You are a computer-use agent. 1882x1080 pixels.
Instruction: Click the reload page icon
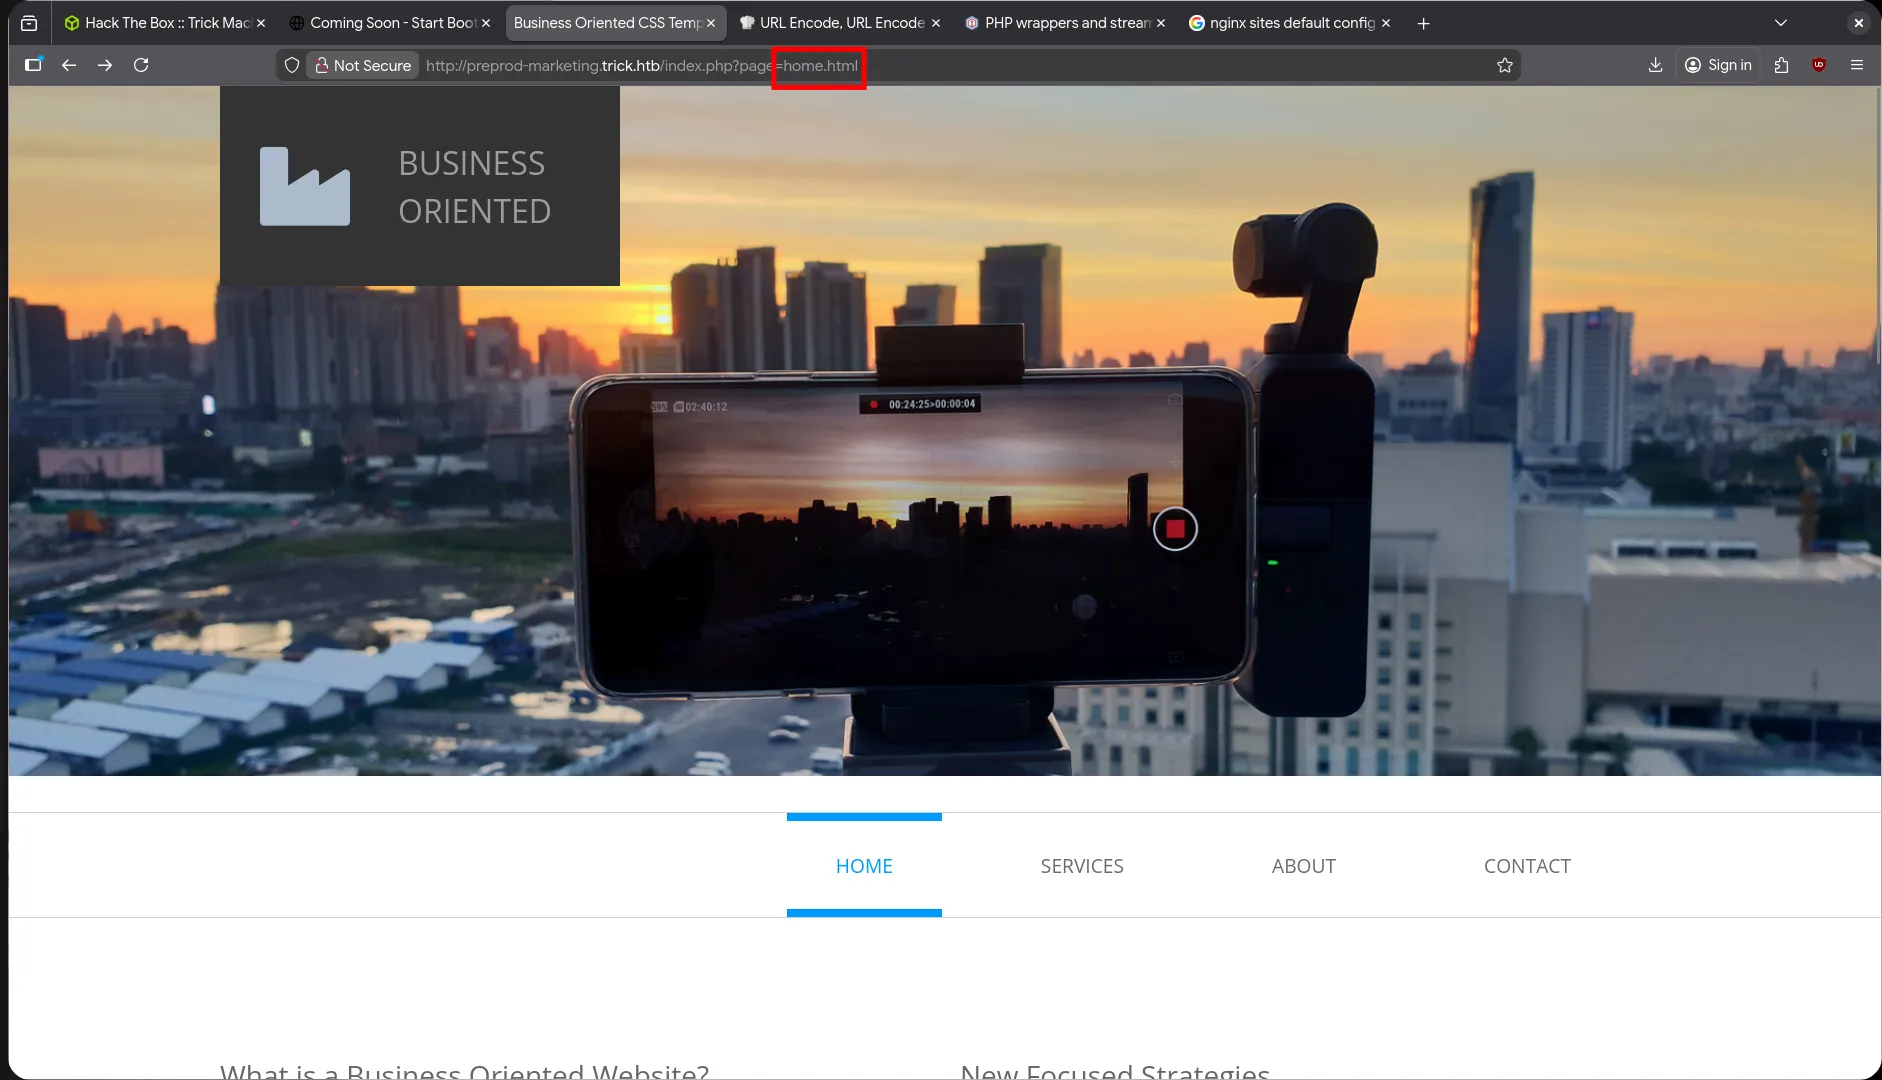(x=141, y=65)
